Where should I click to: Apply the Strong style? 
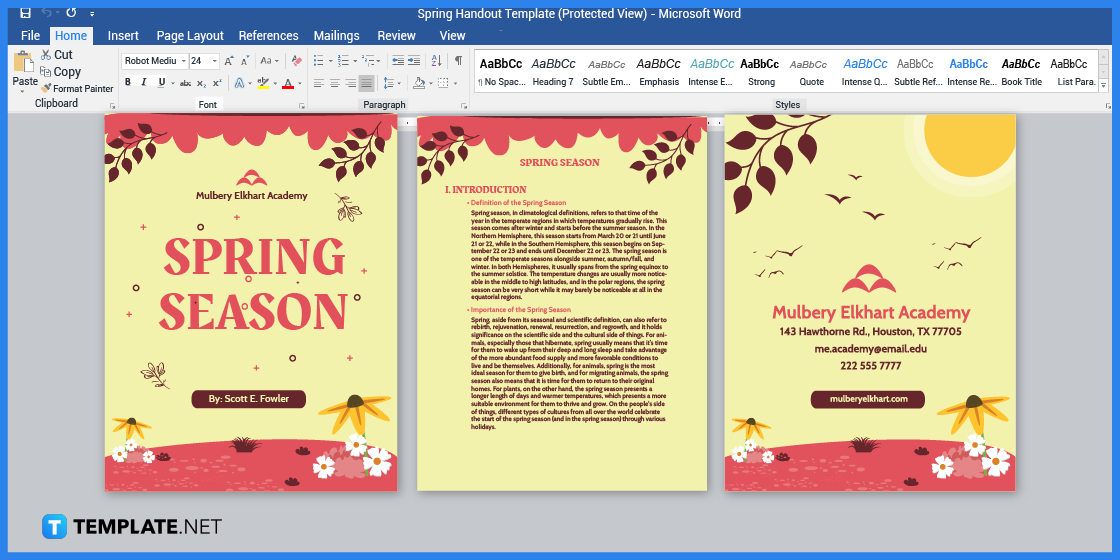point(761,72)
